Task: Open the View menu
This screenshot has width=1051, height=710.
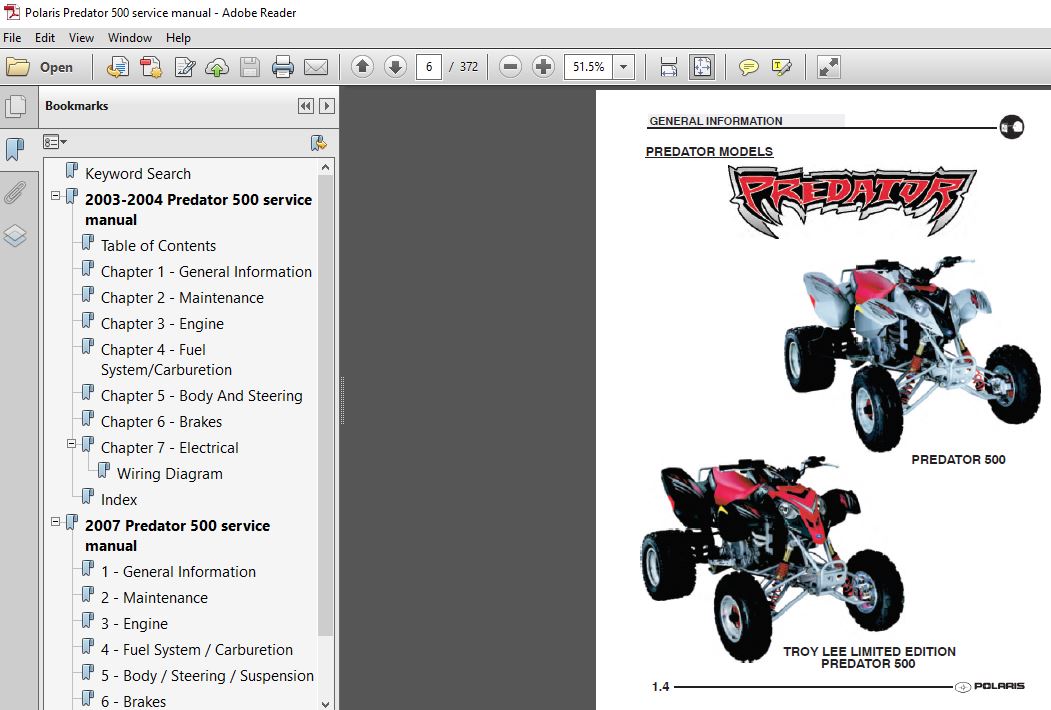Action: point(81,38)
